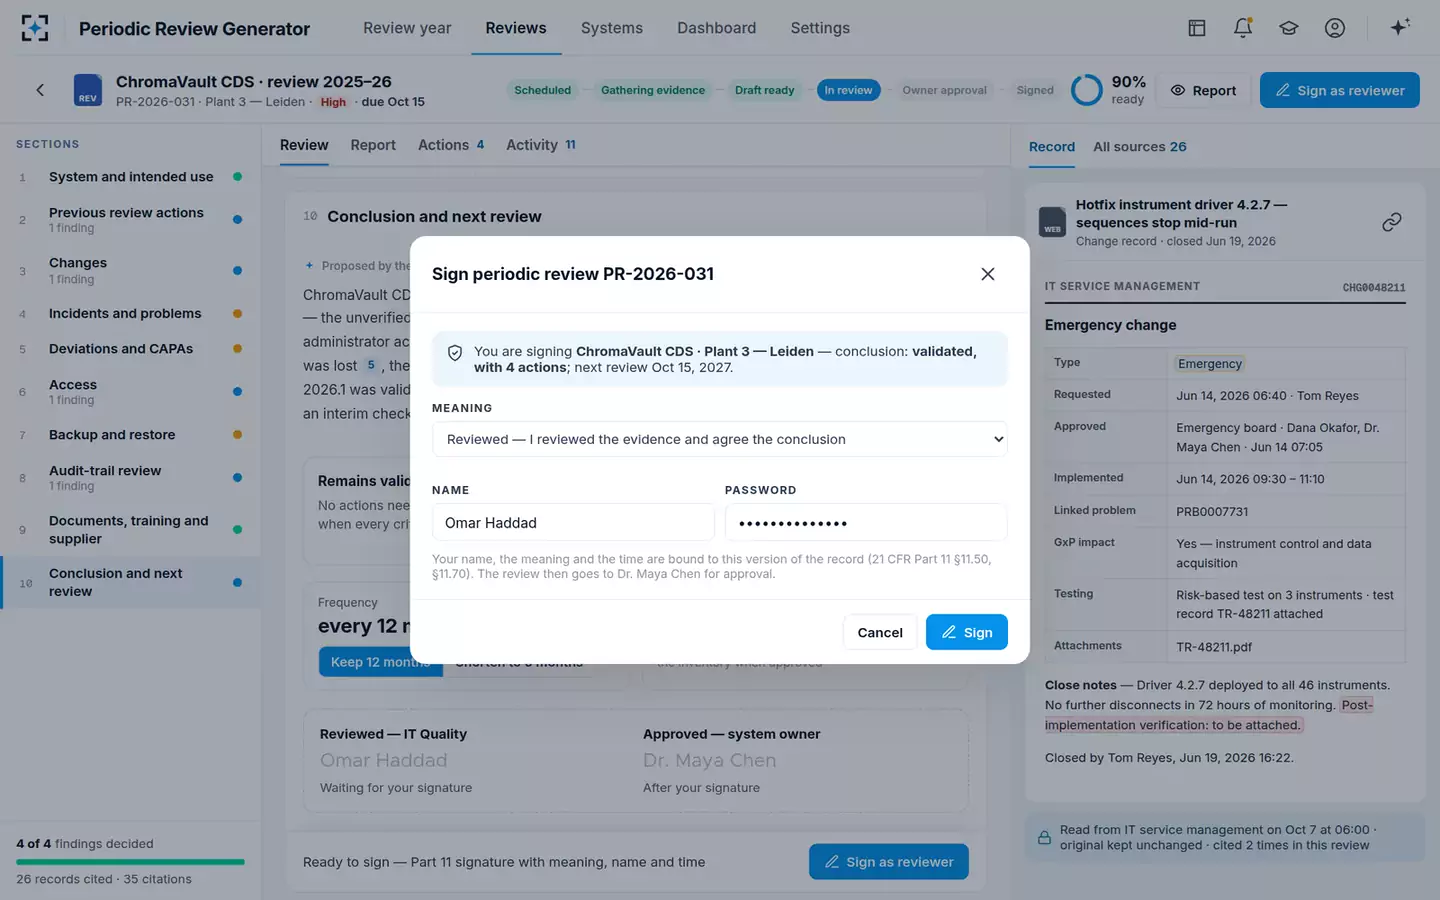This screenshot has height=900, width=1440.
Task: Open Incidents and problems section
Action: pyautogui.click(x=130, y=314)
